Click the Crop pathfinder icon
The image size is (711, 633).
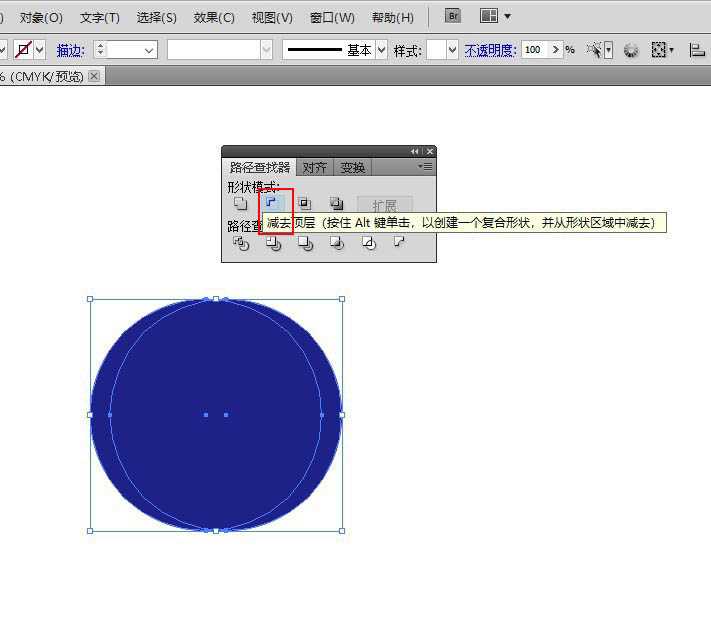[x=337, y=243]
